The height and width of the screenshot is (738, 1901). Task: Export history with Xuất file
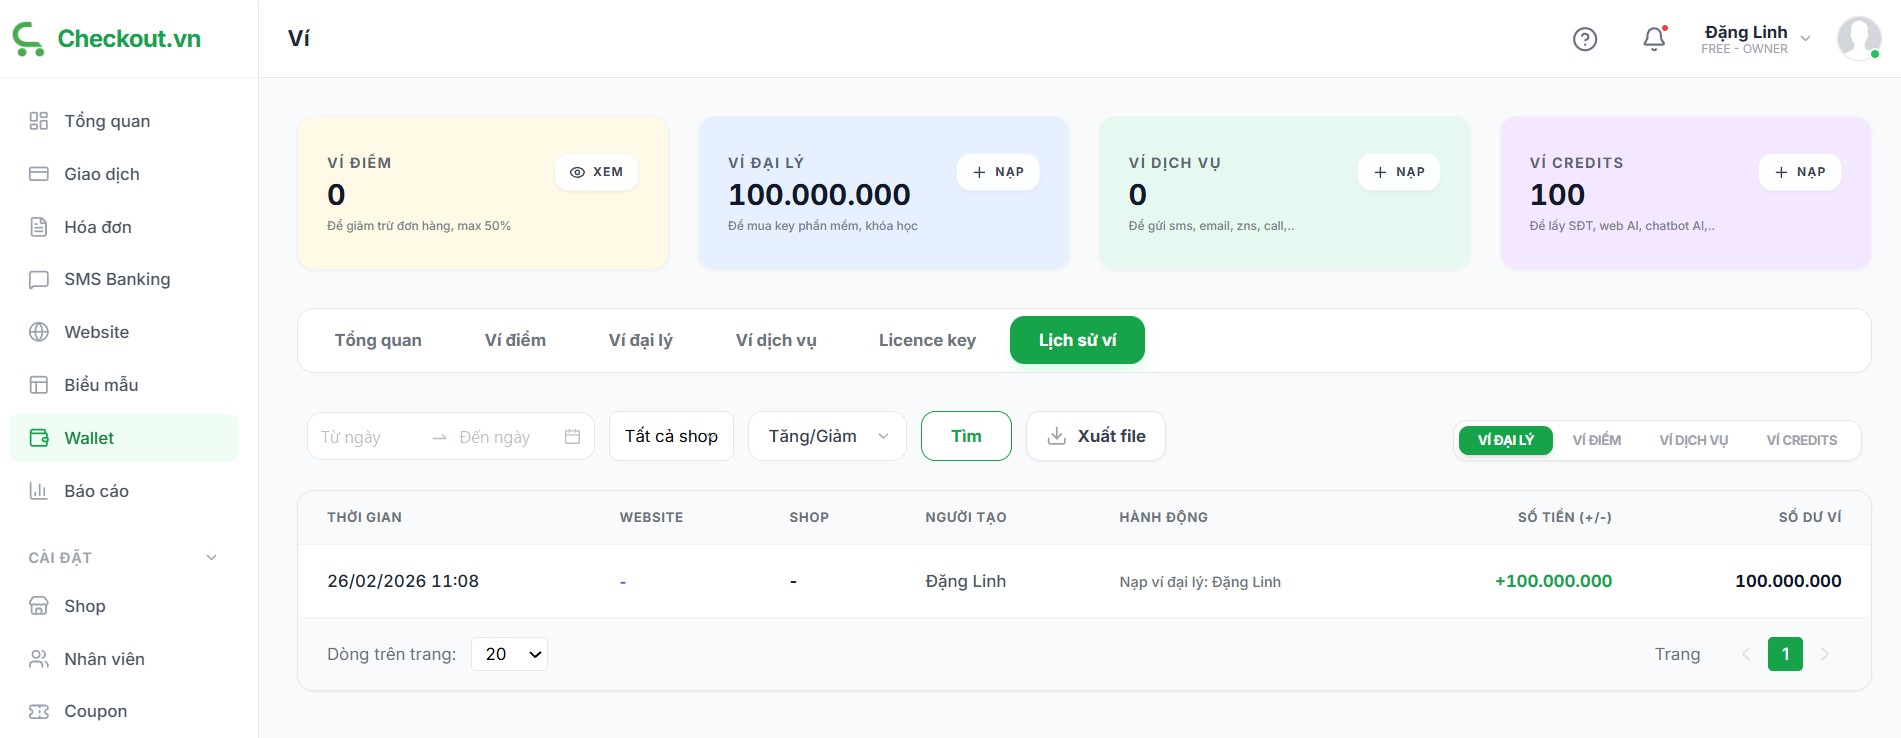1095,436
